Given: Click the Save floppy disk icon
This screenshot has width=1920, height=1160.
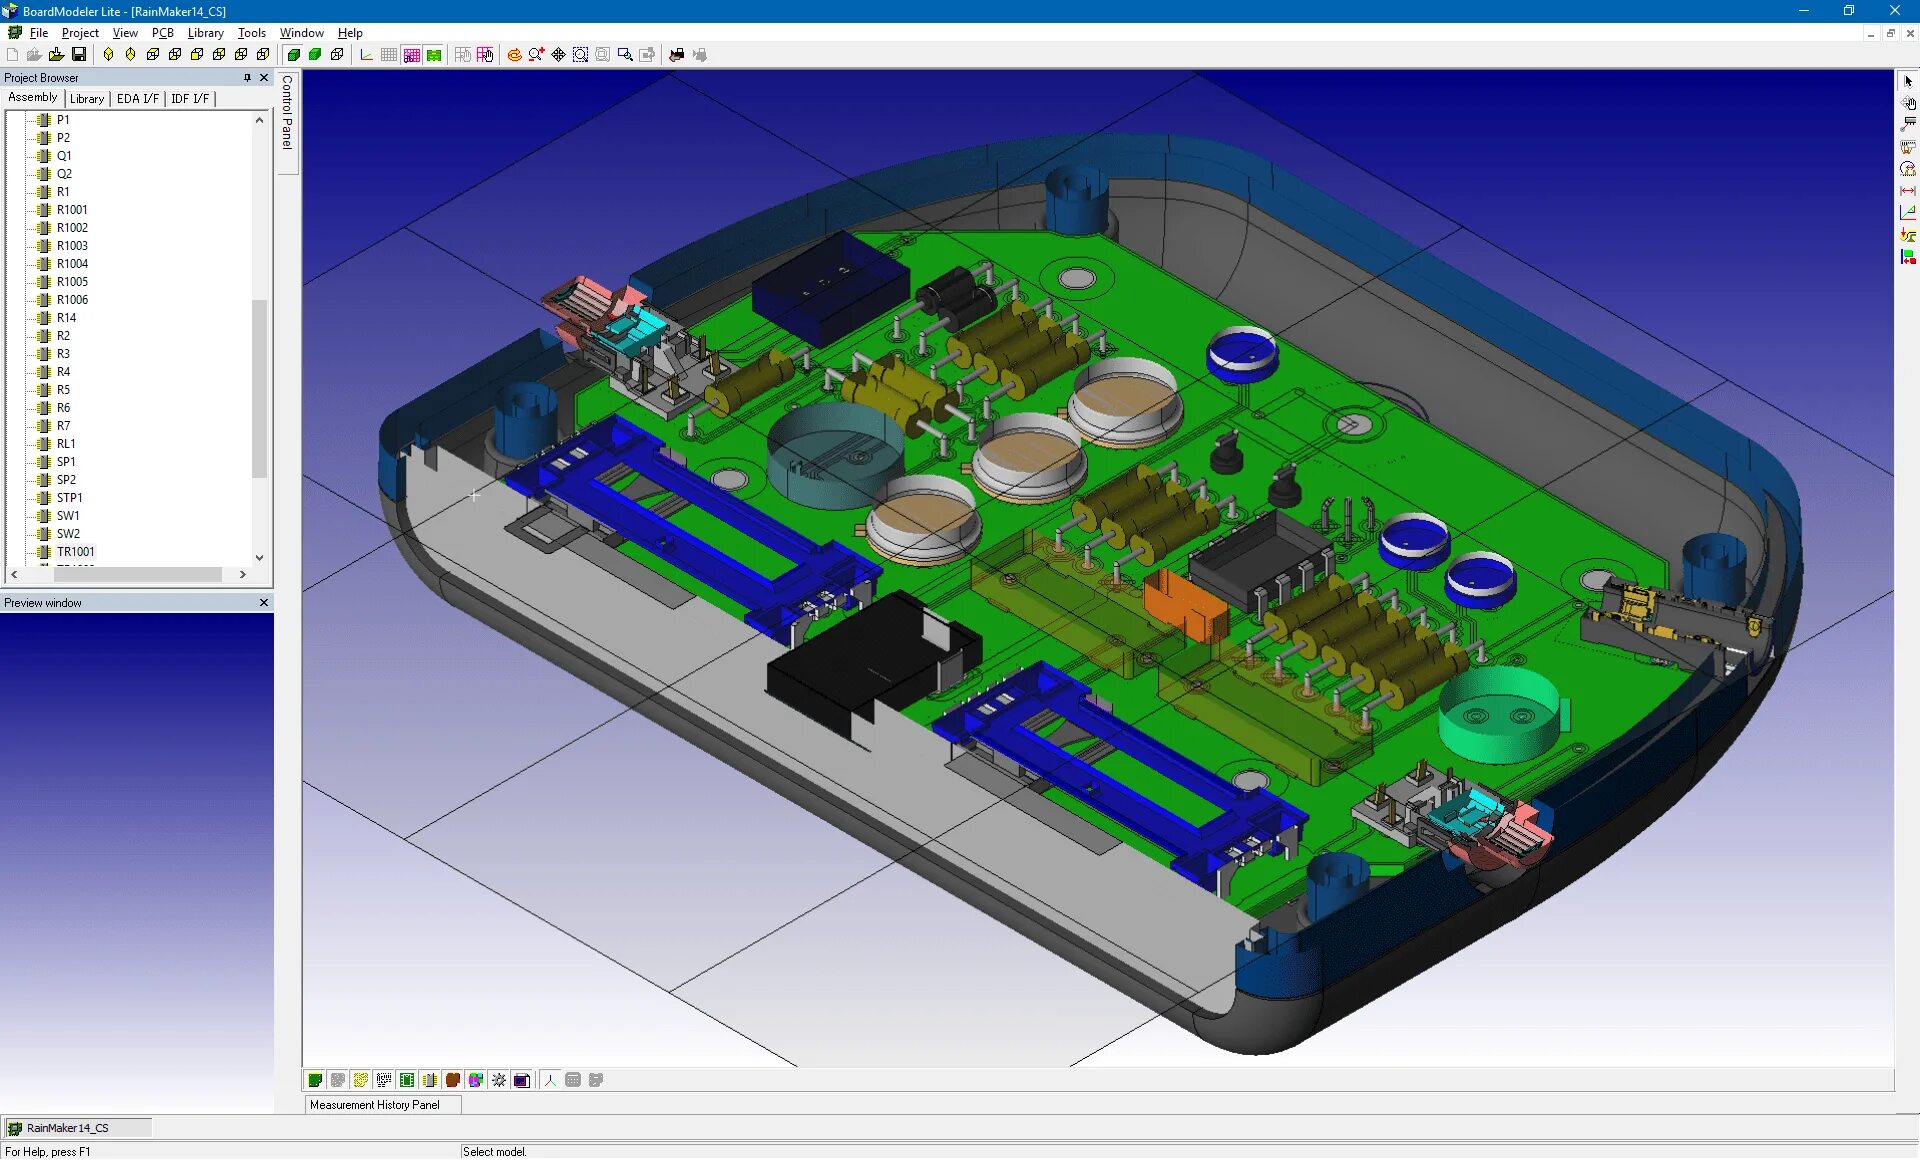Looking at the screenshot, I should [x=78, y=55].
